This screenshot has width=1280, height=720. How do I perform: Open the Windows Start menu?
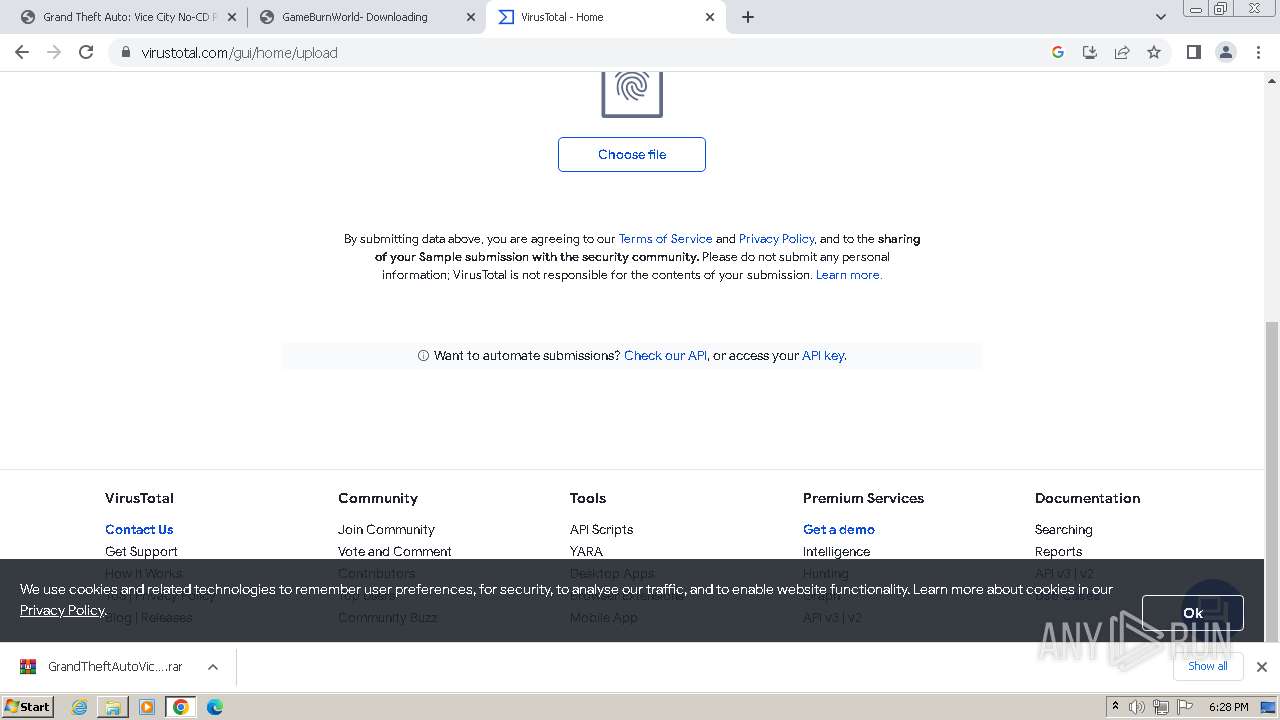27,706
